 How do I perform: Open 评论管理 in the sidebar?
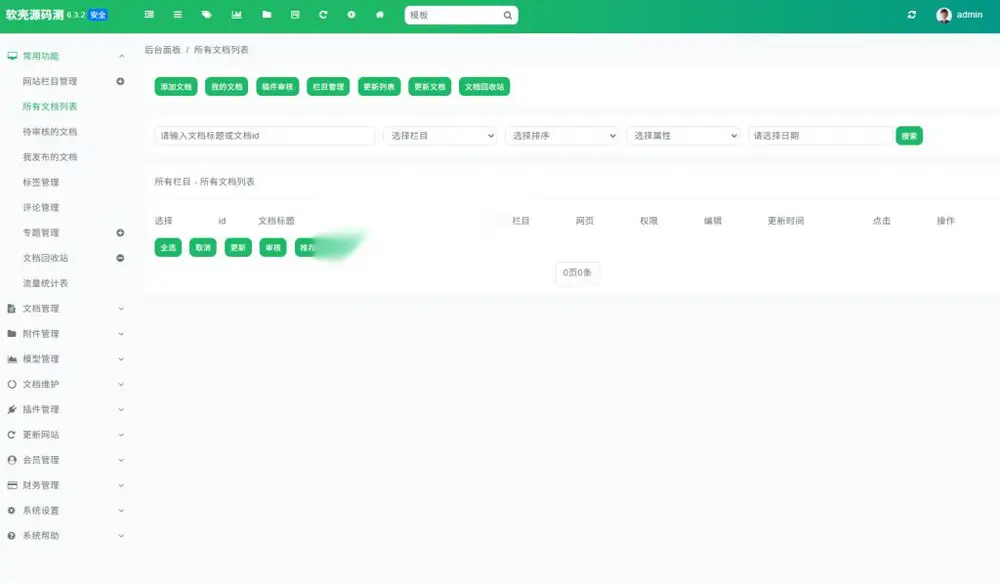(41, 207)
